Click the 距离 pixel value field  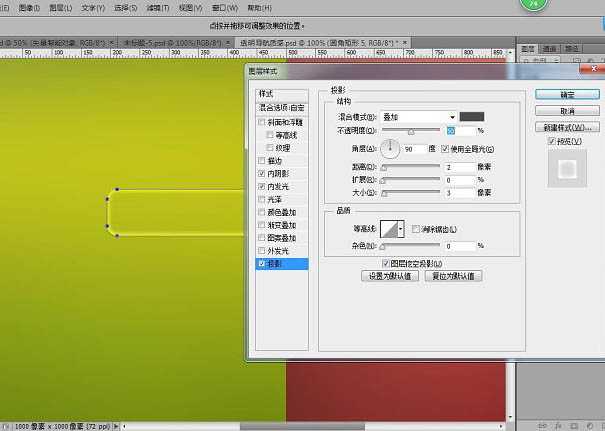pyautogui.click(x=460, y=167)
